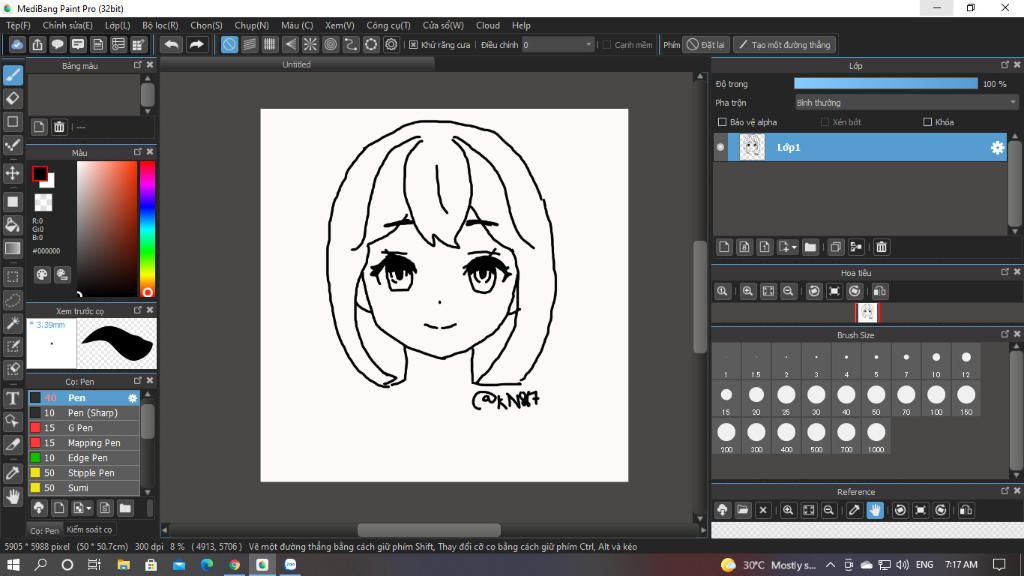
Task: Expand the add brush dropdown below the brush list
Action: click(89, 508)
